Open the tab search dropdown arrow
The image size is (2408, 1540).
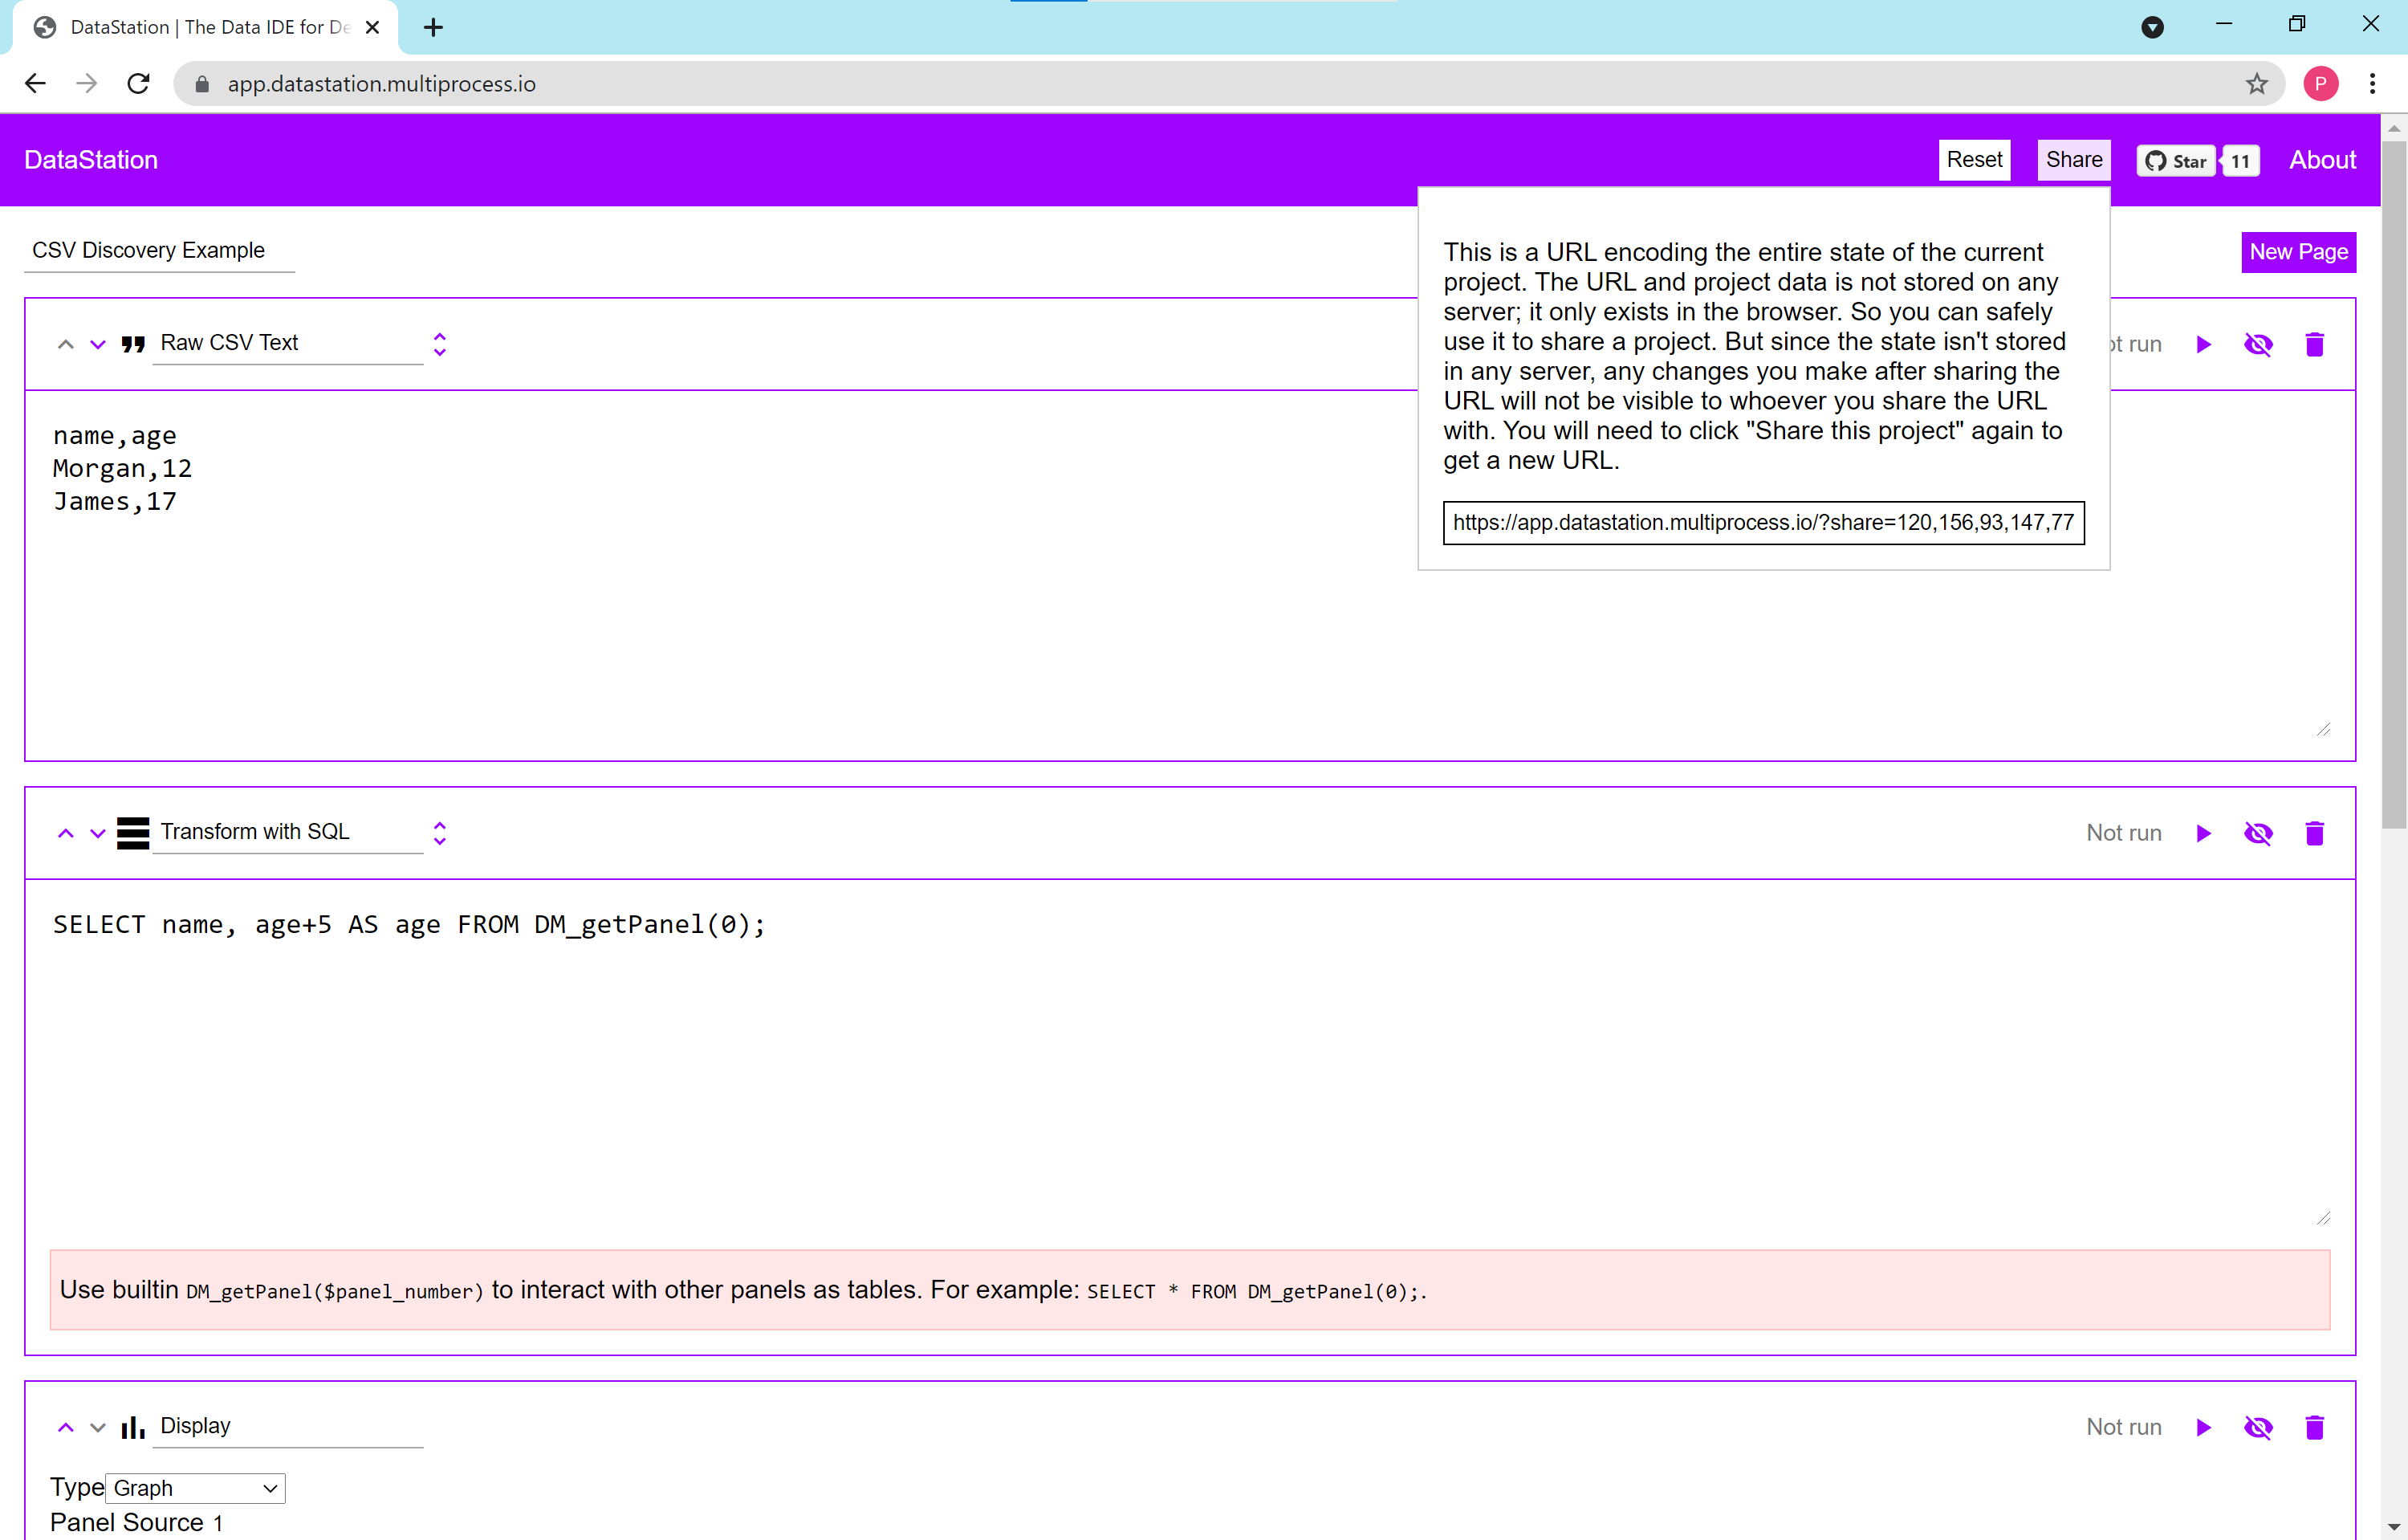tap(2152, 27)
